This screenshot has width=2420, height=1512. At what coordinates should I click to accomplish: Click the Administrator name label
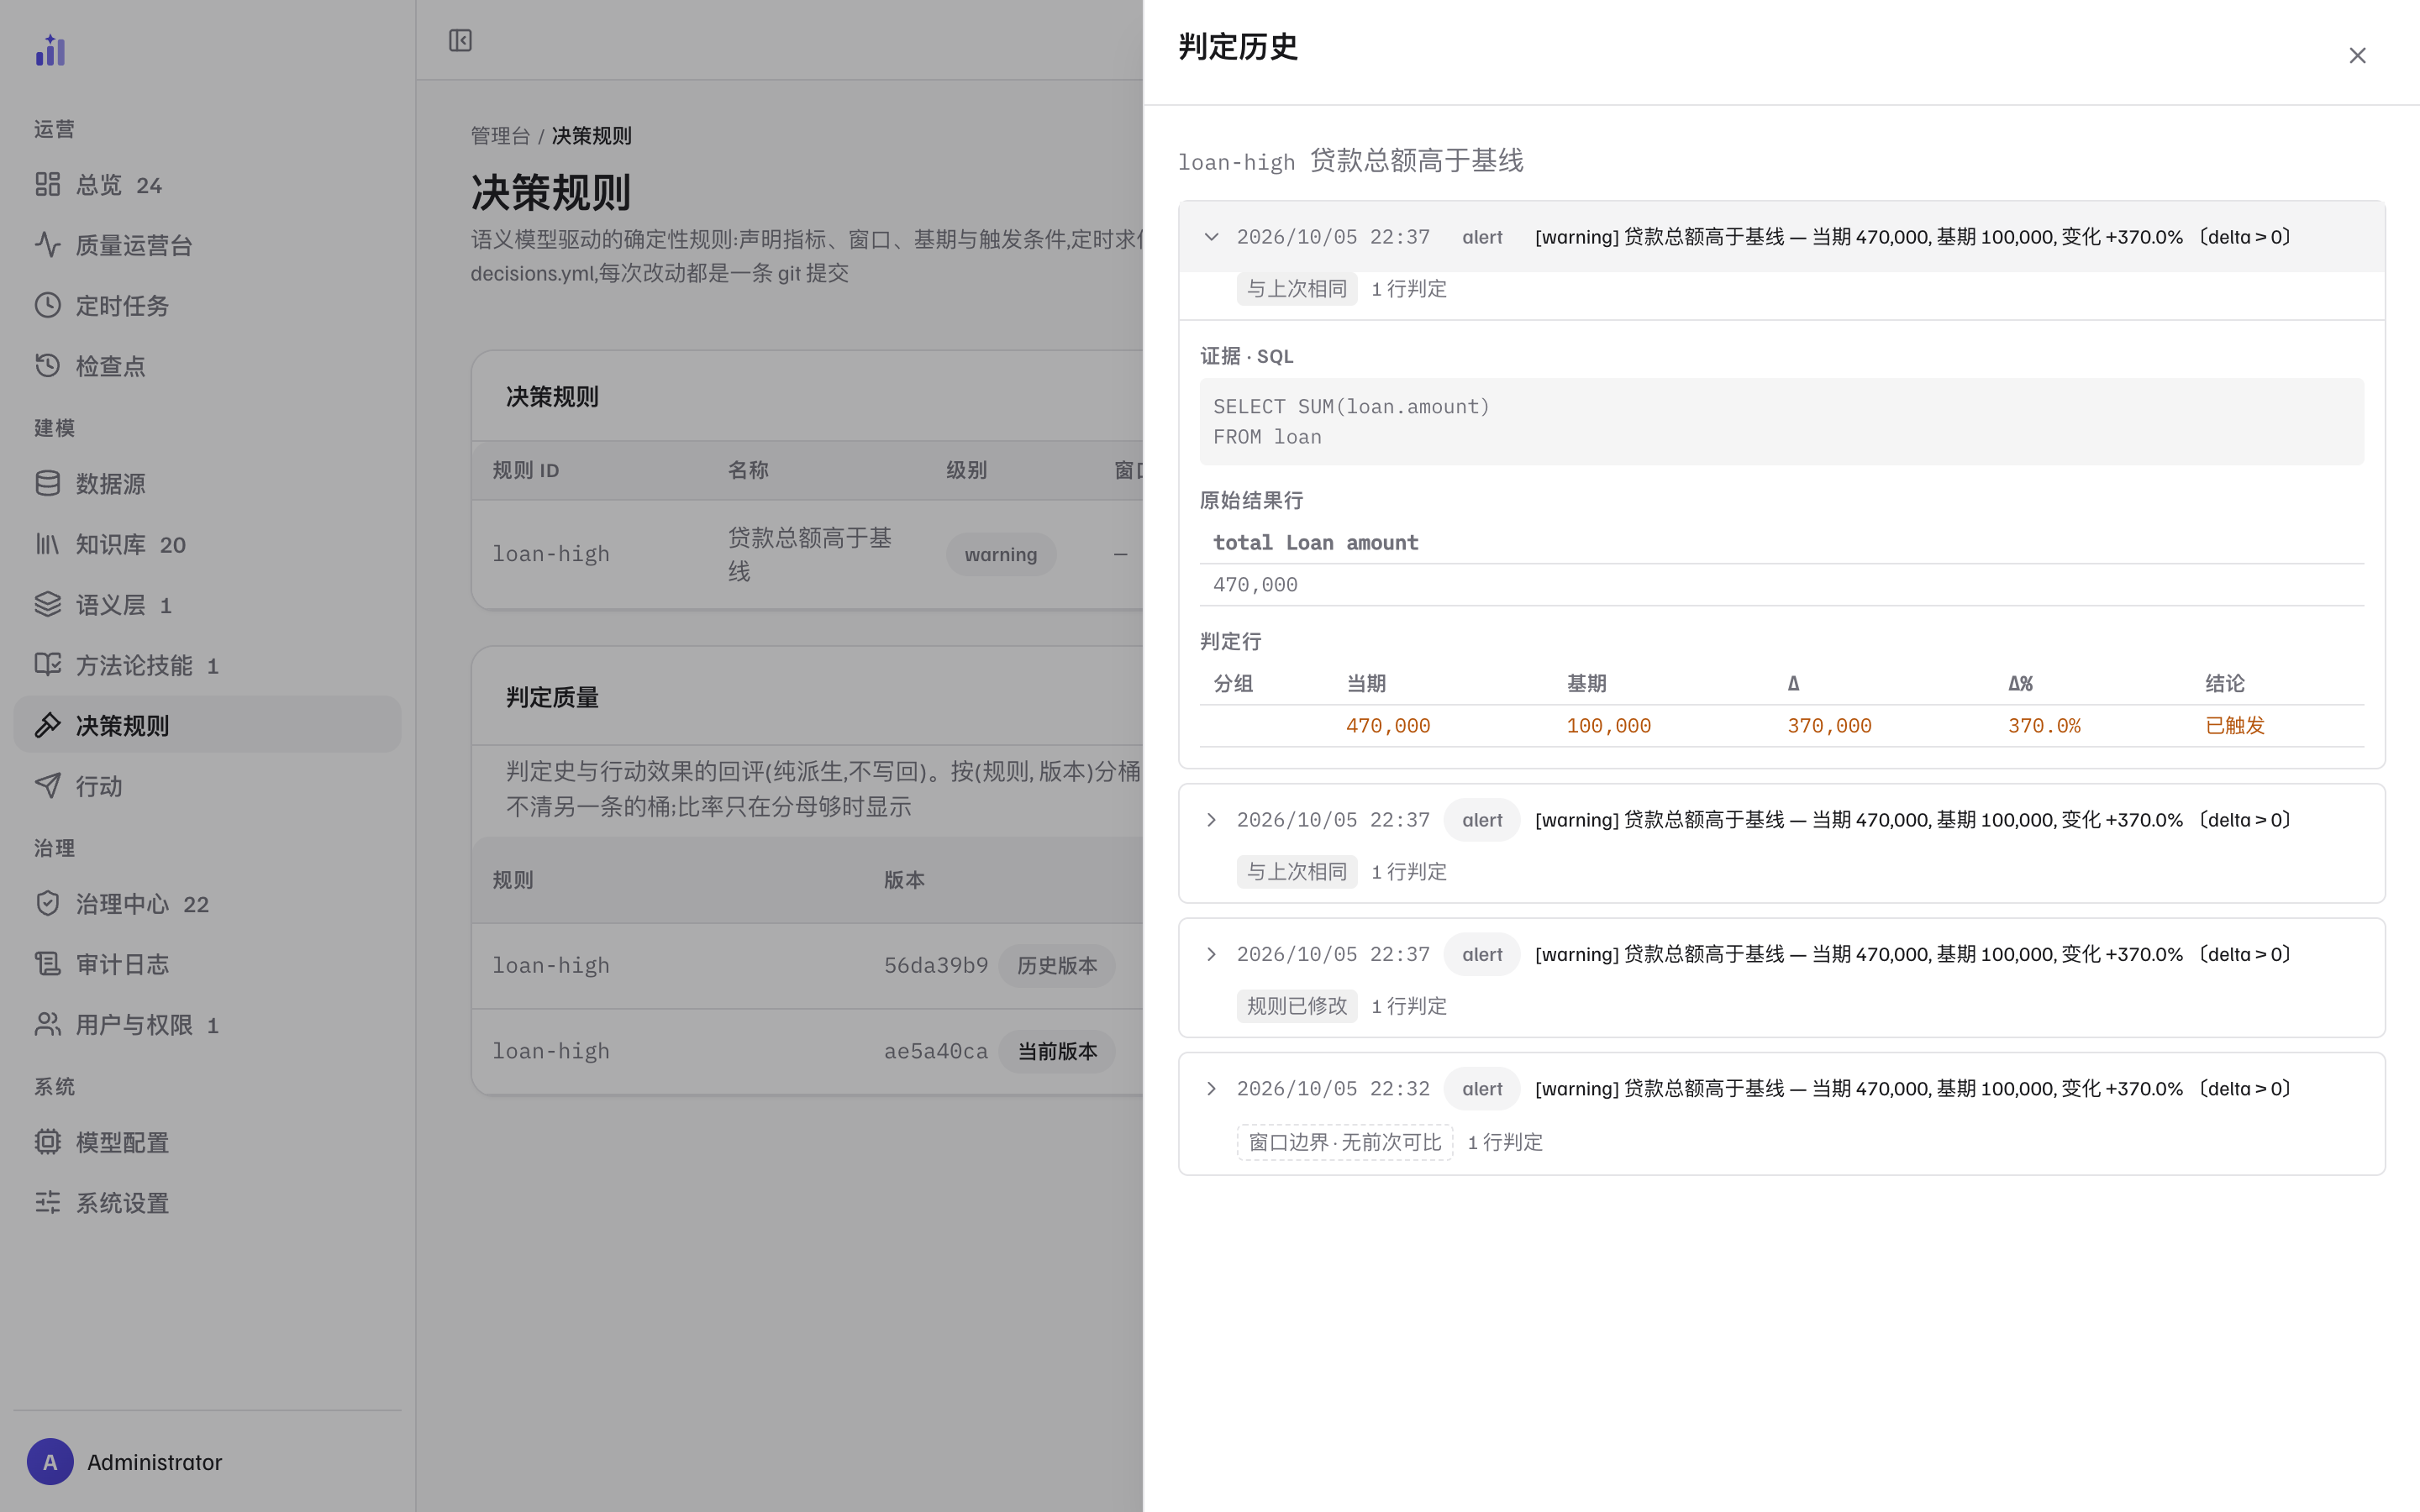coord(155,1462)
